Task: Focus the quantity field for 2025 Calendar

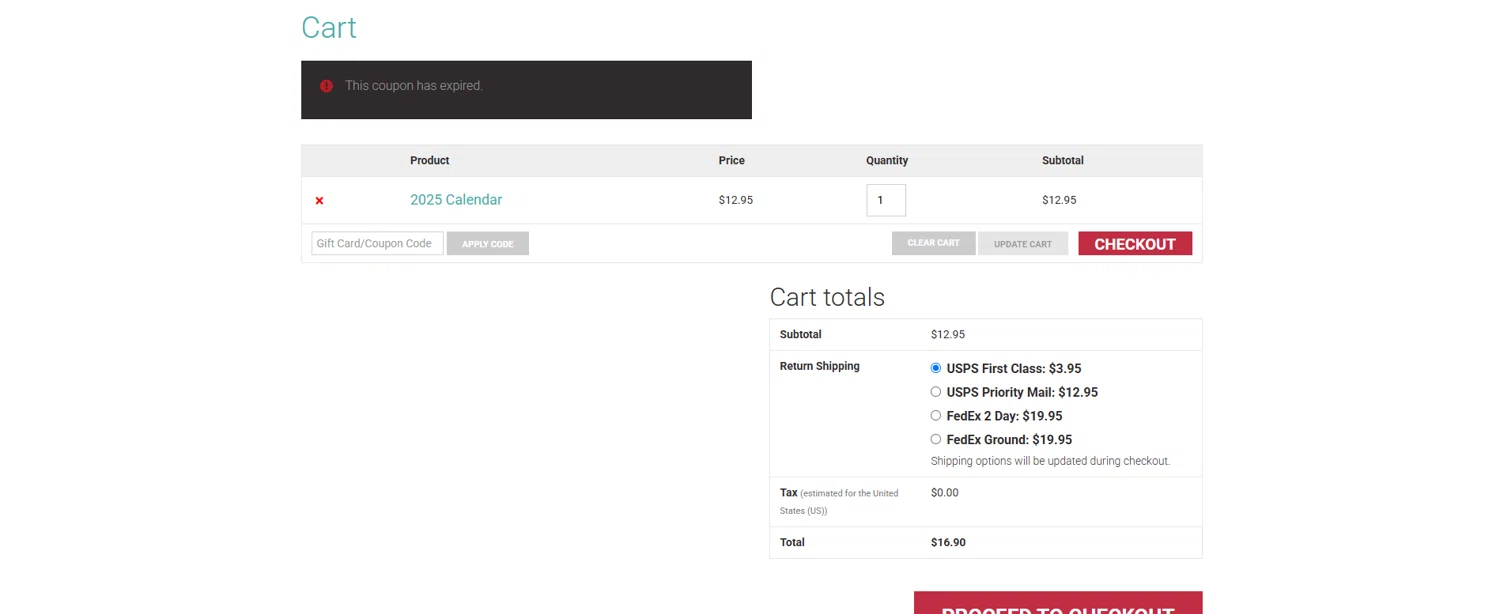Action: tap(886, 200)
